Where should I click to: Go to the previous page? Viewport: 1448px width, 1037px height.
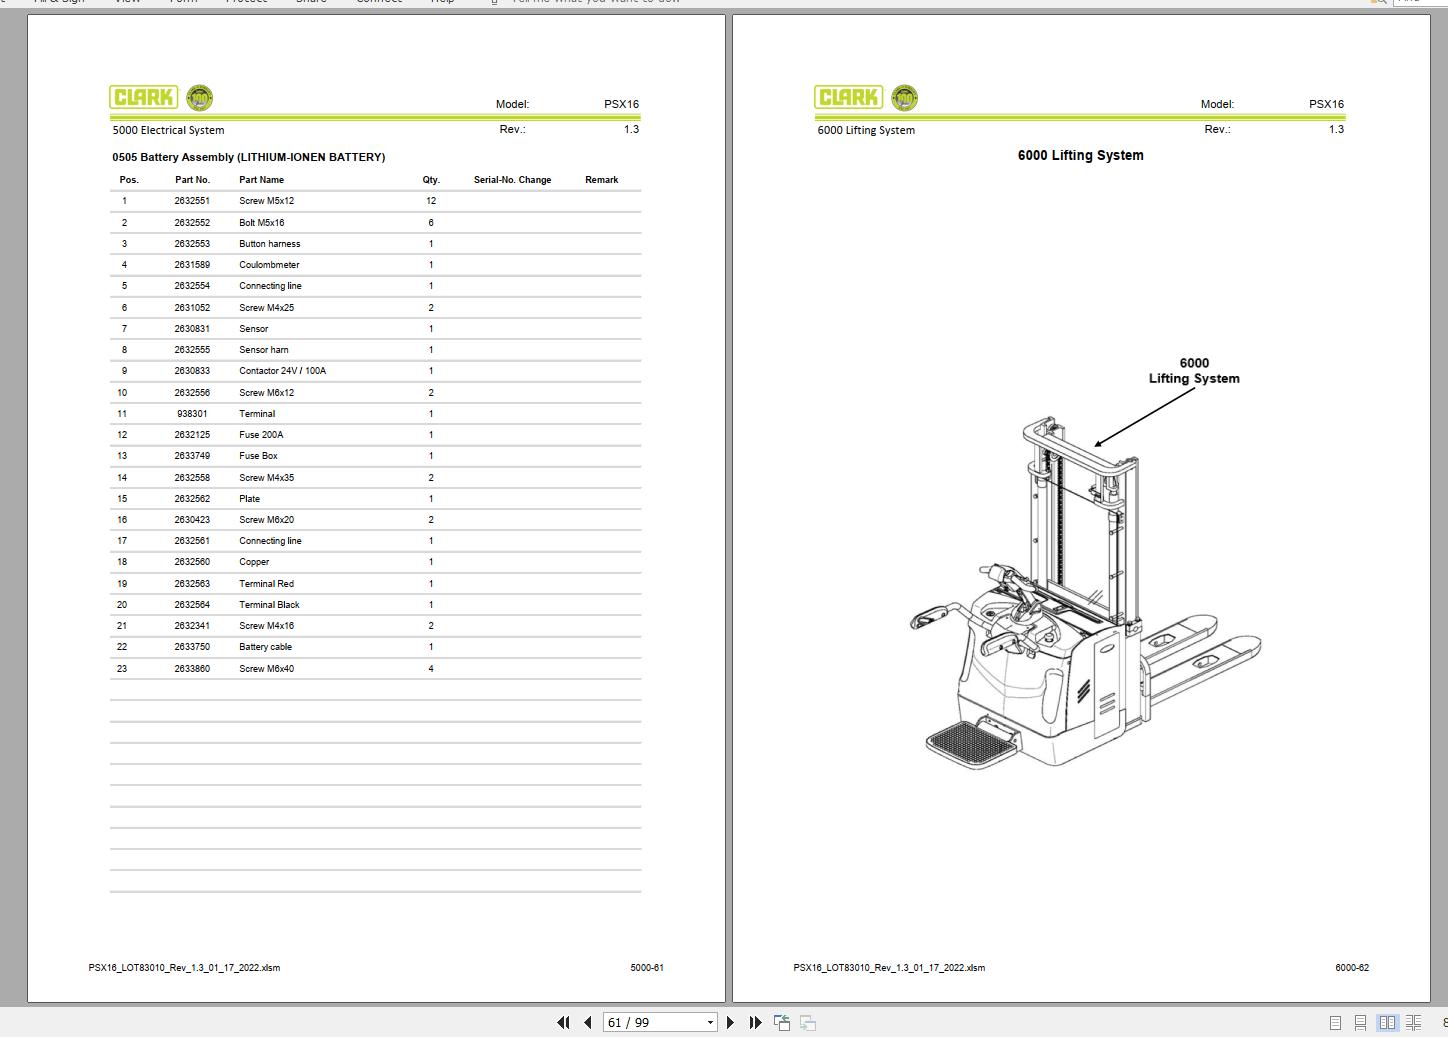point(588,1022)
